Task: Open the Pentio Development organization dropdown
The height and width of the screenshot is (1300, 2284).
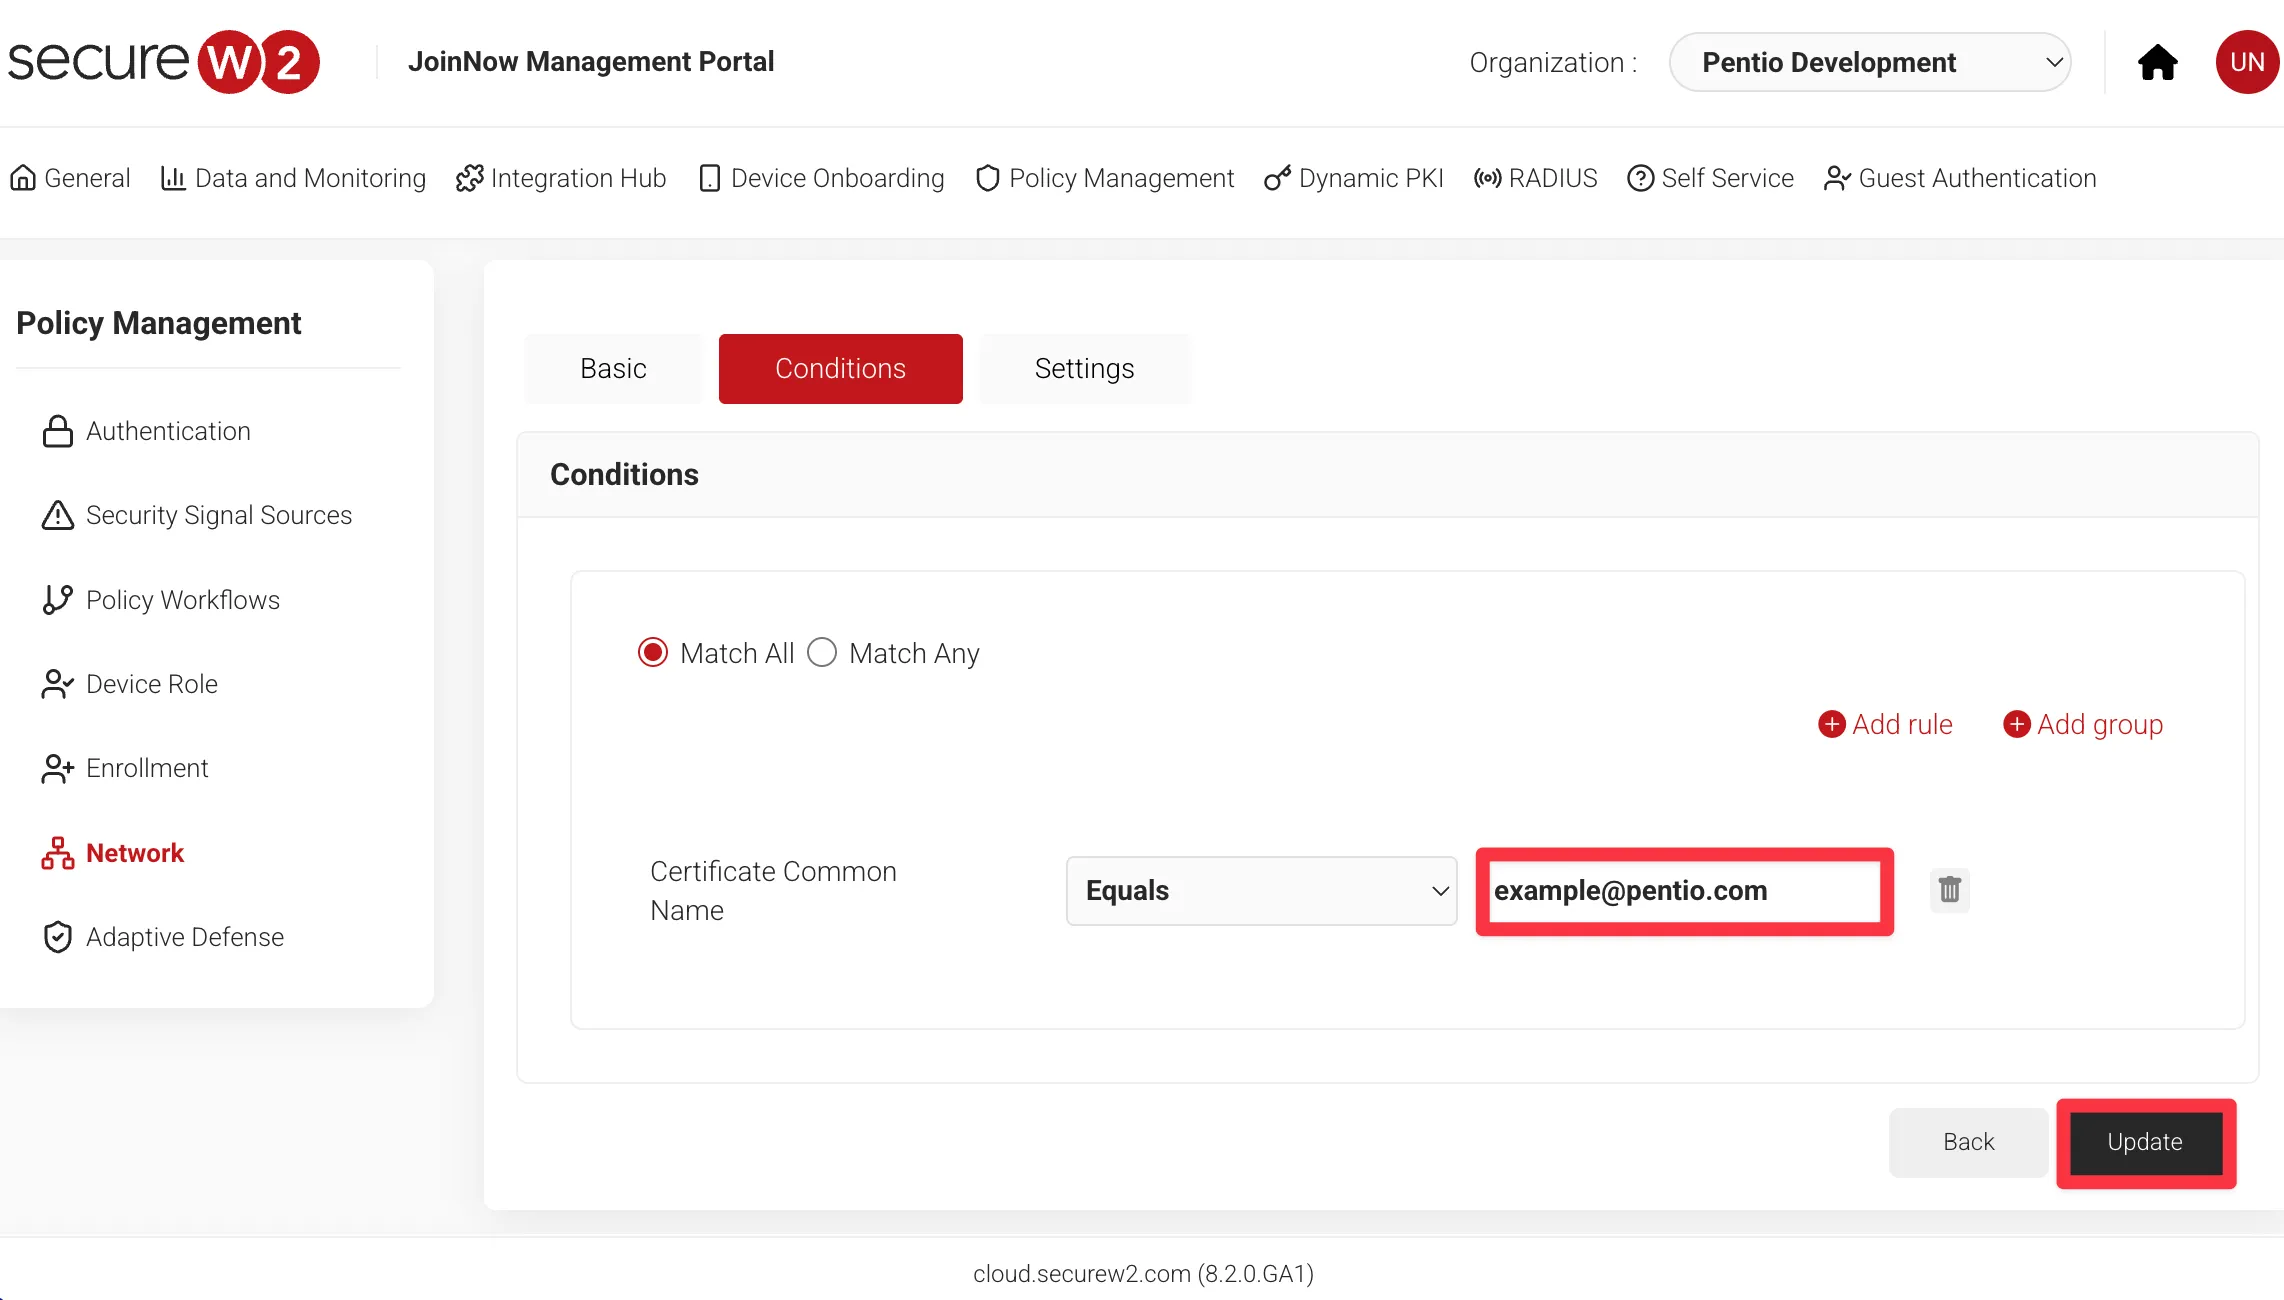Action: point(1869,62)
